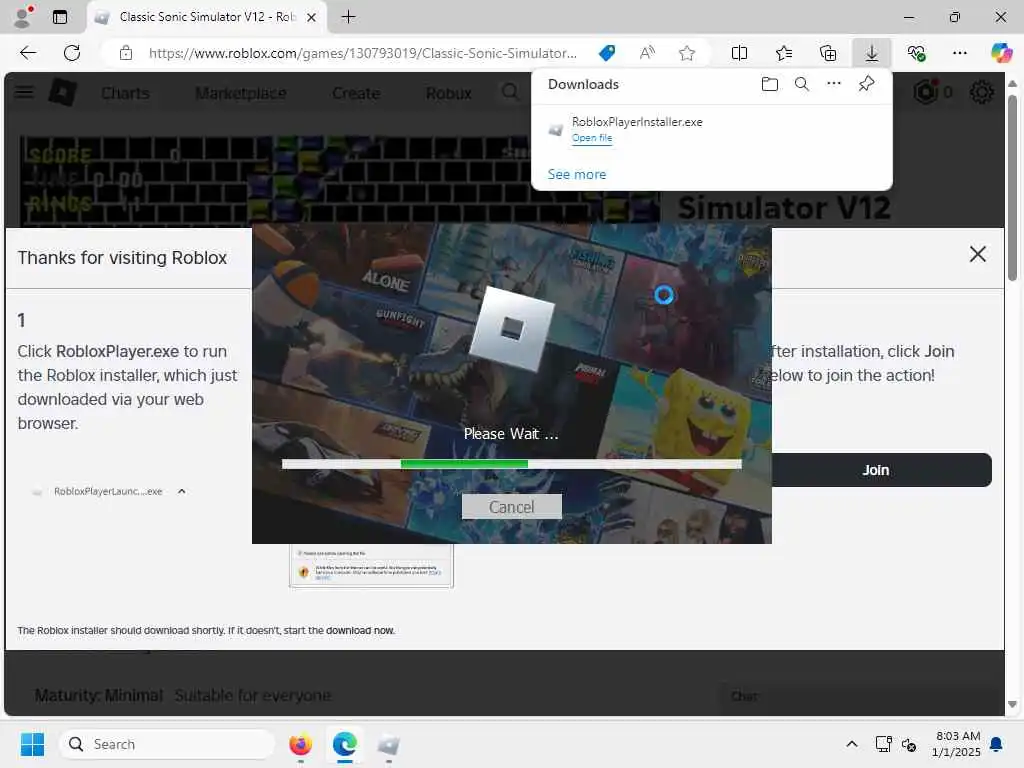Open the tab actions menu icon
The height and width of the screenshot is (768, 1024).
point(60,17)
